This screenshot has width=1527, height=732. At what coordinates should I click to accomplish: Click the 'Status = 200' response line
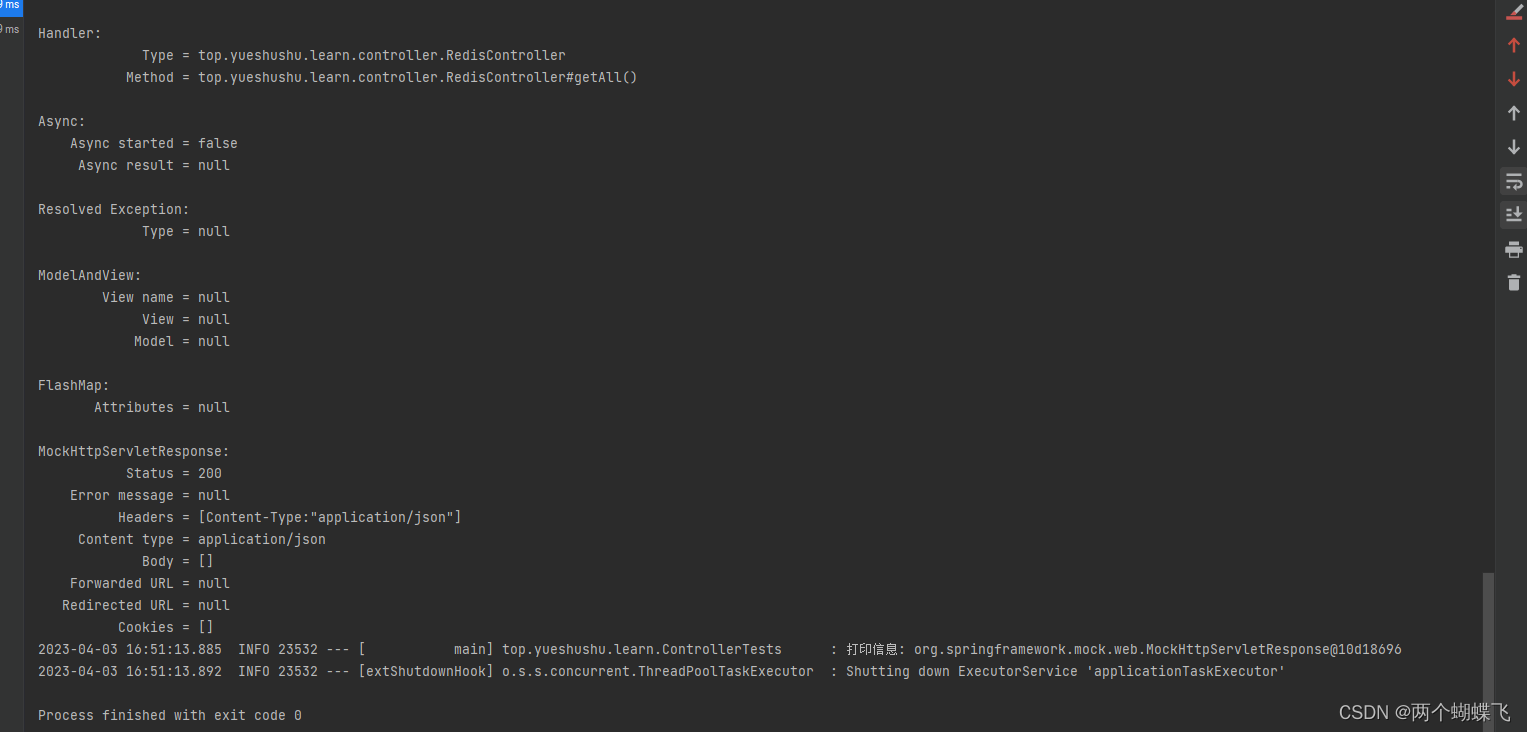click(174, 473)
